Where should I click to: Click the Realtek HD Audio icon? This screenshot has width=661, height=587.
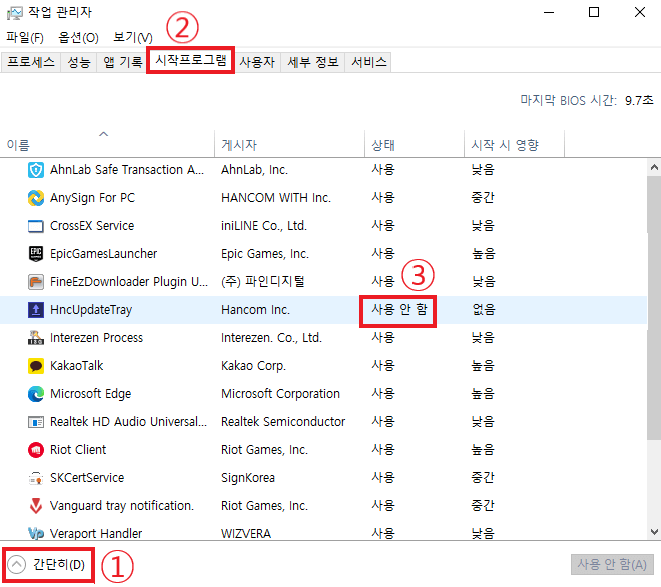click(x=36, y=422)
